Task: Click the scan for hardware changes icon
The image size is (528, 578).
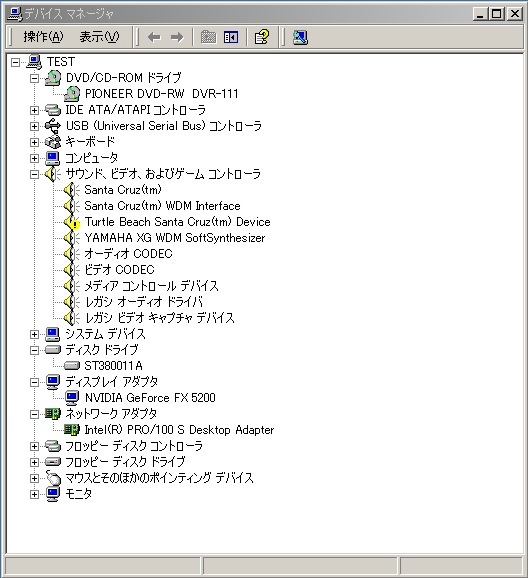Action: point(300,37)
